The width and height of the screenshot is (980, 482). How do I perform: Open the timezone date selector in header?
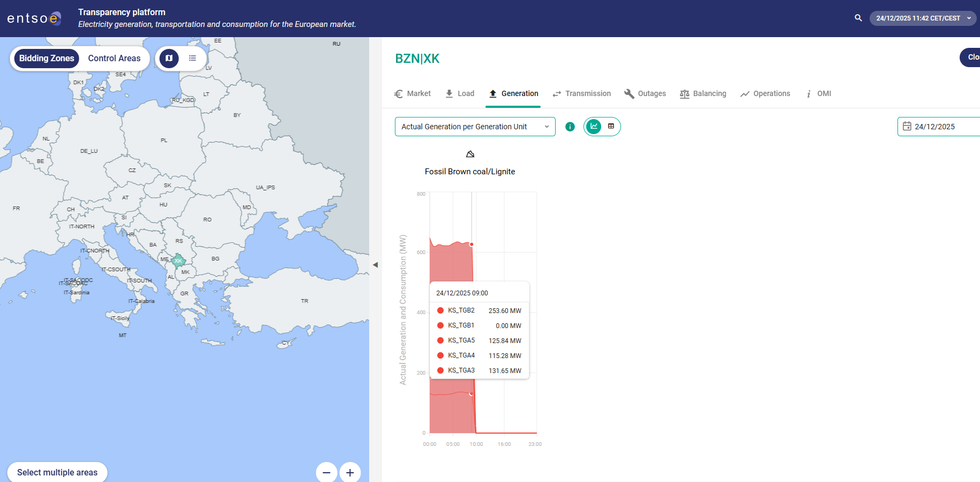[915, 18]
